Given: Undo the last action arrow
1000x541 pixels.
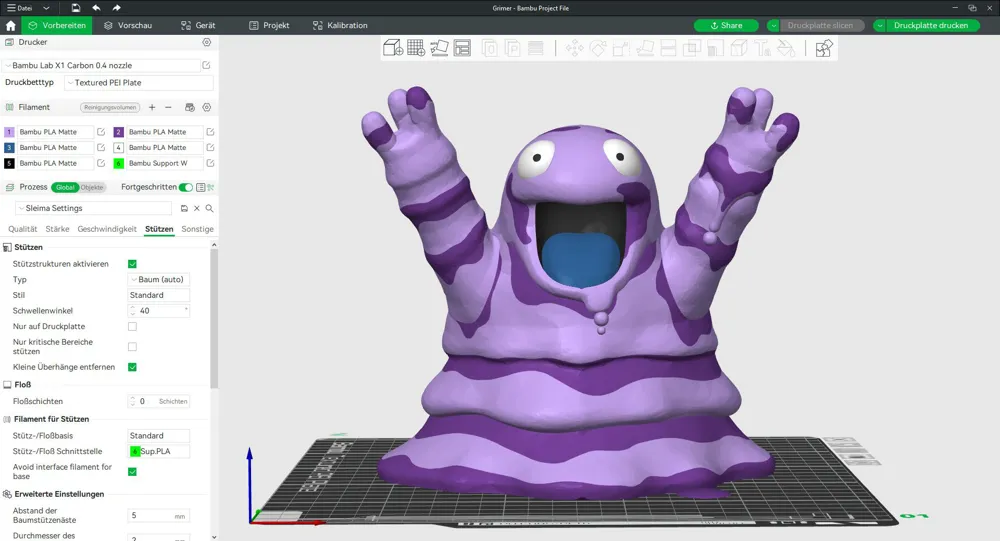Looking at the screenshot, I should (x=96, y=8).
